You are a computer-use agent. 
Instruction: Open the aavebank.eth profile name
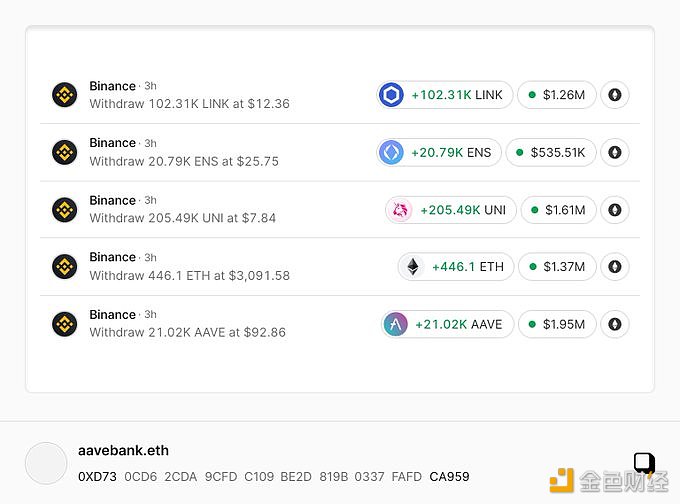click(x=123, y=451)
